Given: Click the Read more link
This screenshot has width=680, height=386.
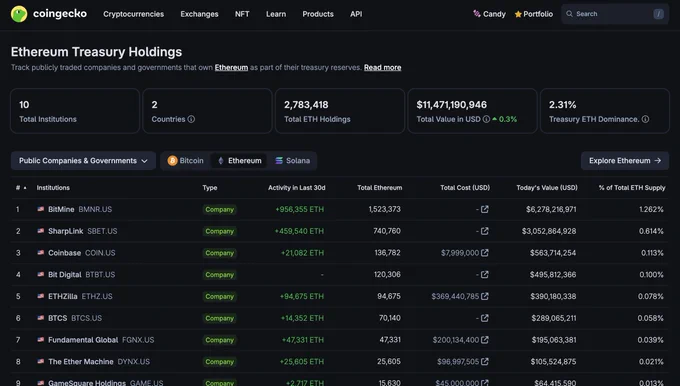Looking at the screenshot, I should [382, 67].
